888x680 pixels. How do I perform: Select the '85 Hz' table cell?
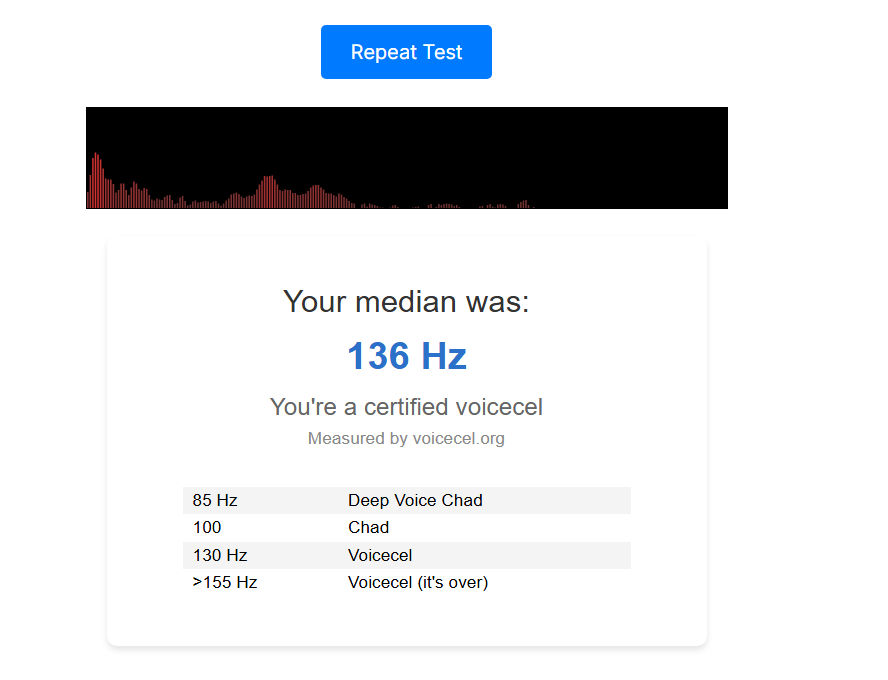pos(261,501)
